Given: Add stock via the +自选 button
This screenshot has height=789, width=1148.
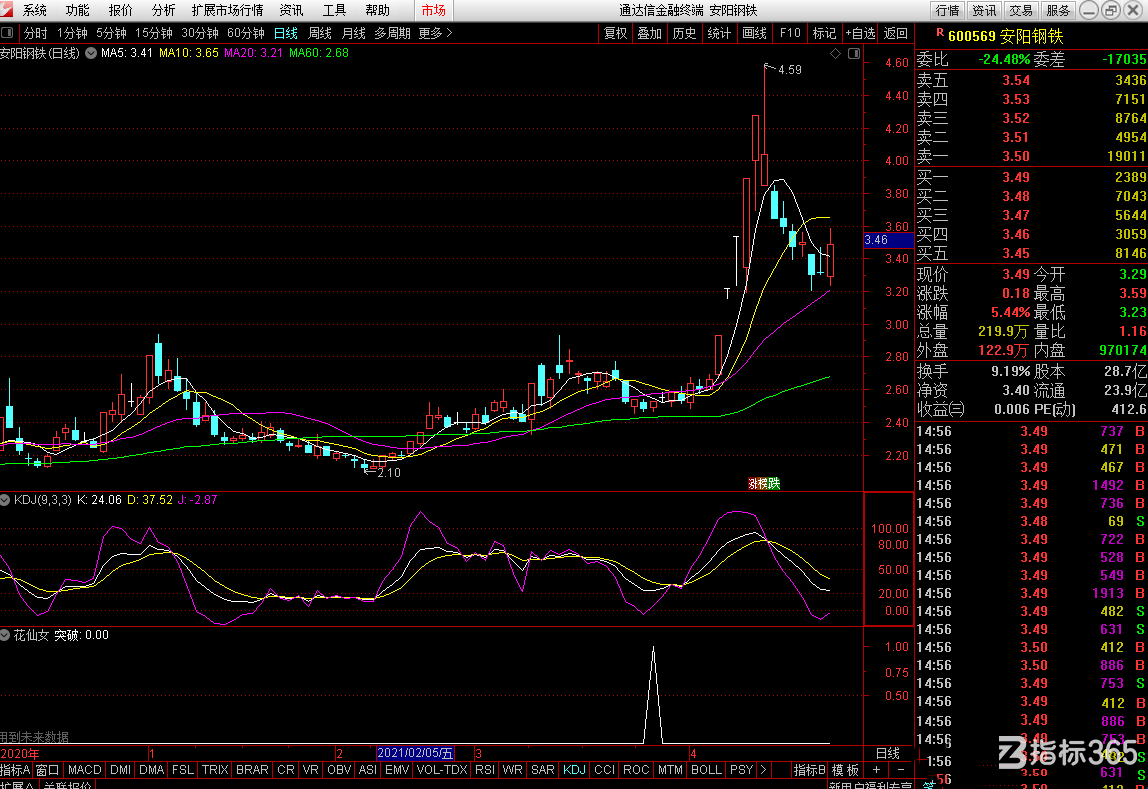Looking at the screenshot, I should (860, 33).
